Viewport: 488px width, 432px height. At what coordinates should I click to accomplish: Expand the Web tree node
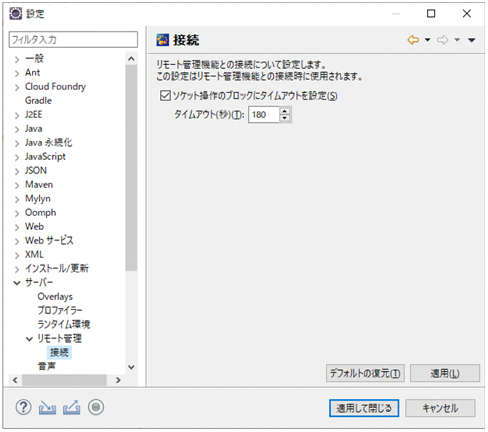(x=17, y=227)
